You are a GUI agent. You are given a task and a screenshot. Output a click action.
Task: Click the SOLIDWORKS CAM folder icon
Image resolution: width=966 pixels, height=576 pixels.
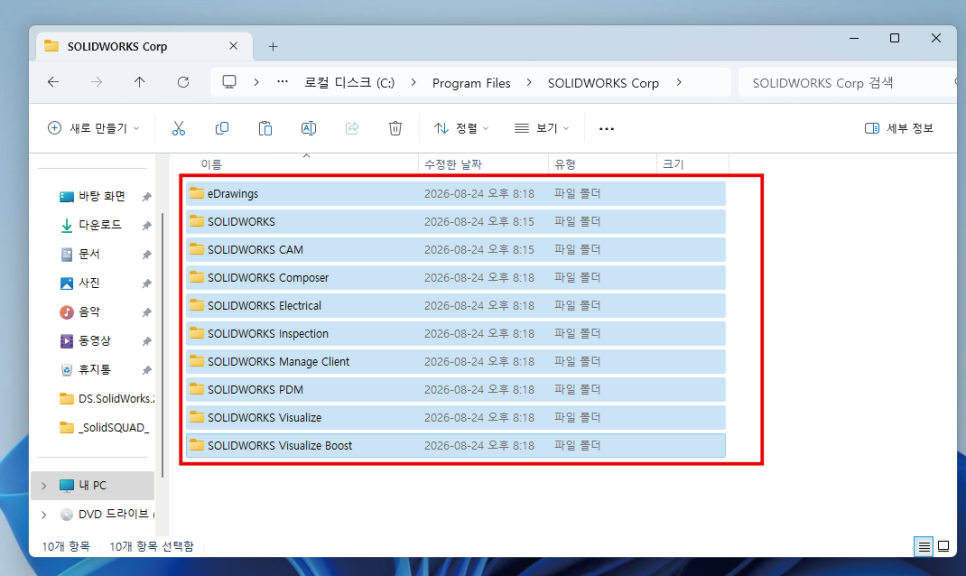tap(197, 249)
